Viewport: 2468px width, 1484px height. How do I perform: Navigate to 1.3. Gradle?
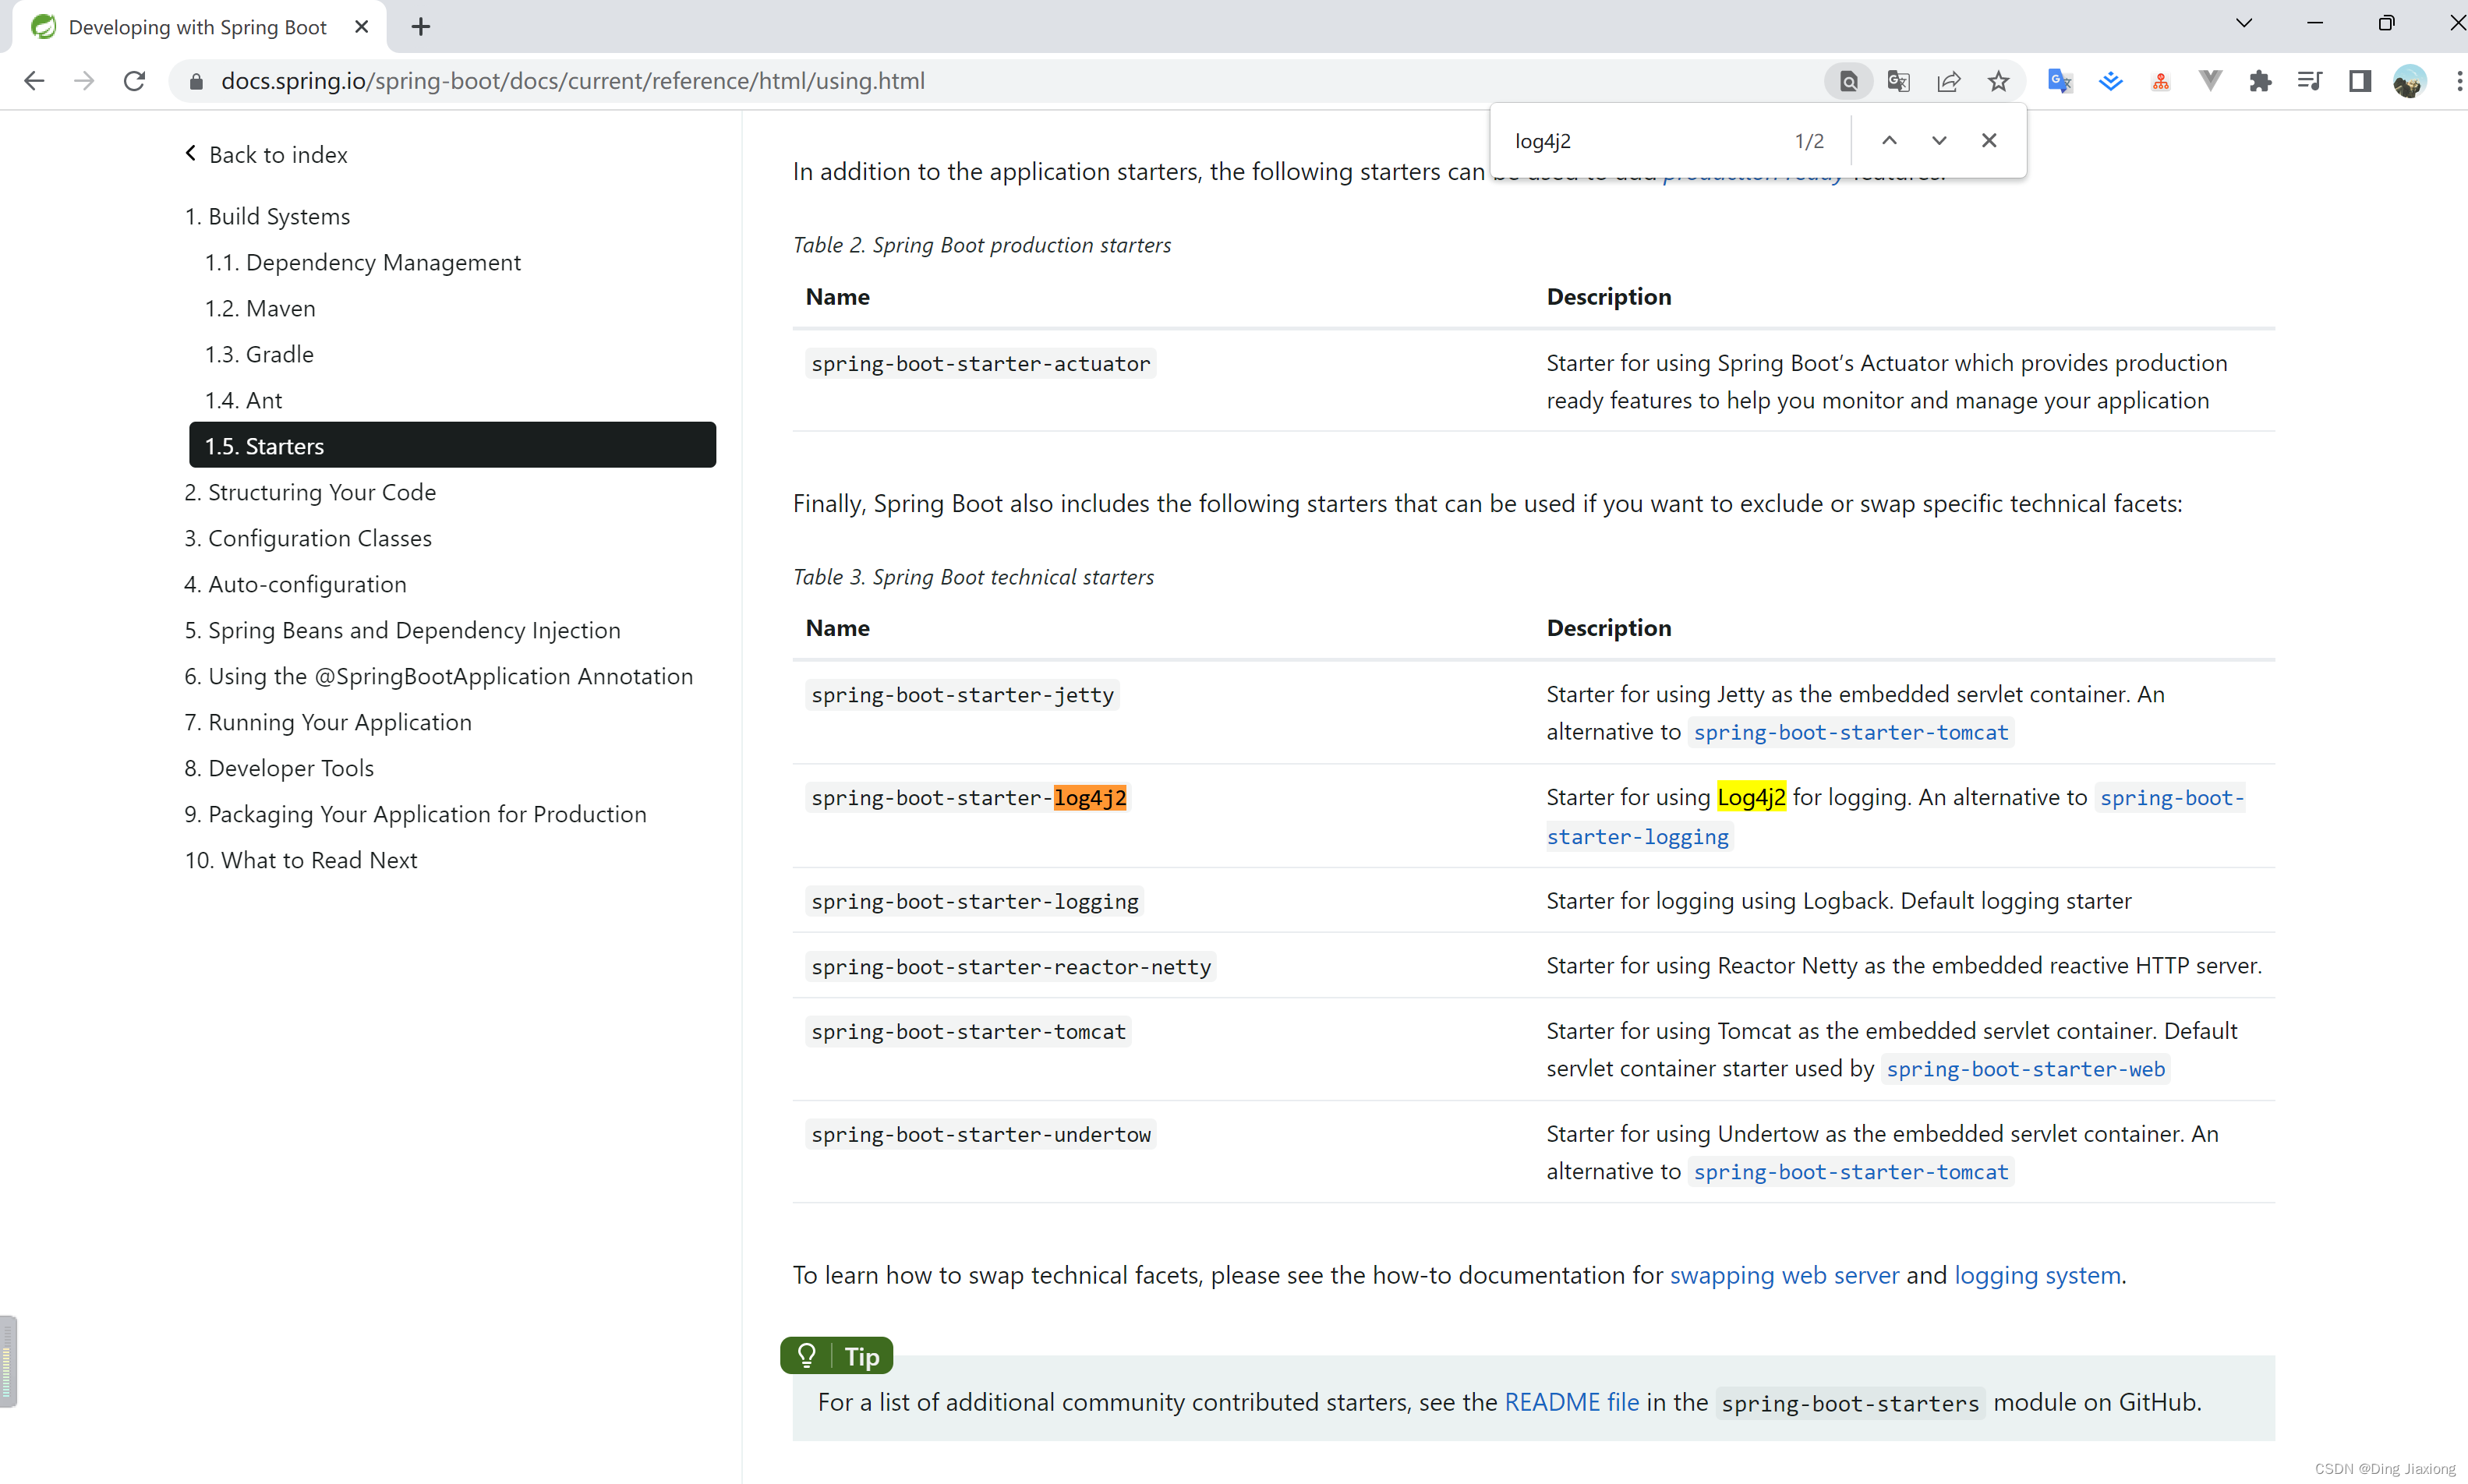pyautogui.click(x=259, y=355)
